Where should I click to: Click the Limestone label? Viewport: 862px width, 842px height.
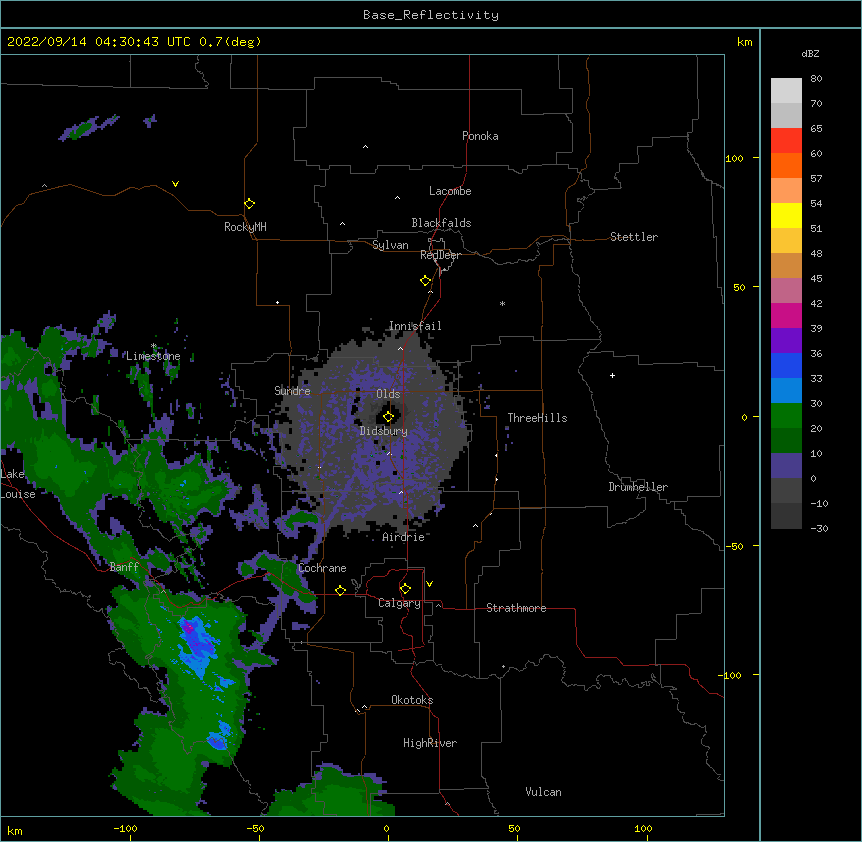coord(153,356)
